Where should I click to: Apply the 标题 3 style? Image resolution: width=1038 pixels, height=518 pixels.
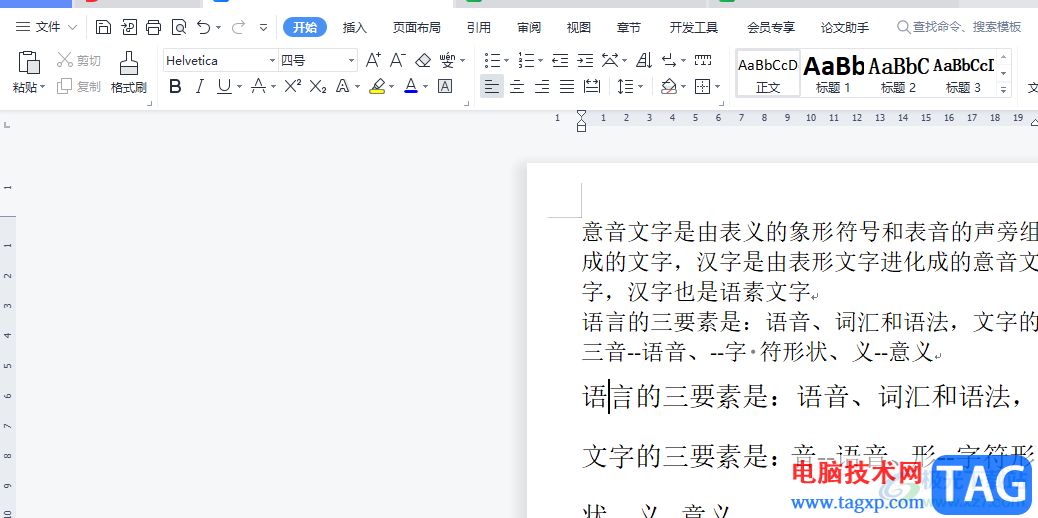tap(963, 73)
